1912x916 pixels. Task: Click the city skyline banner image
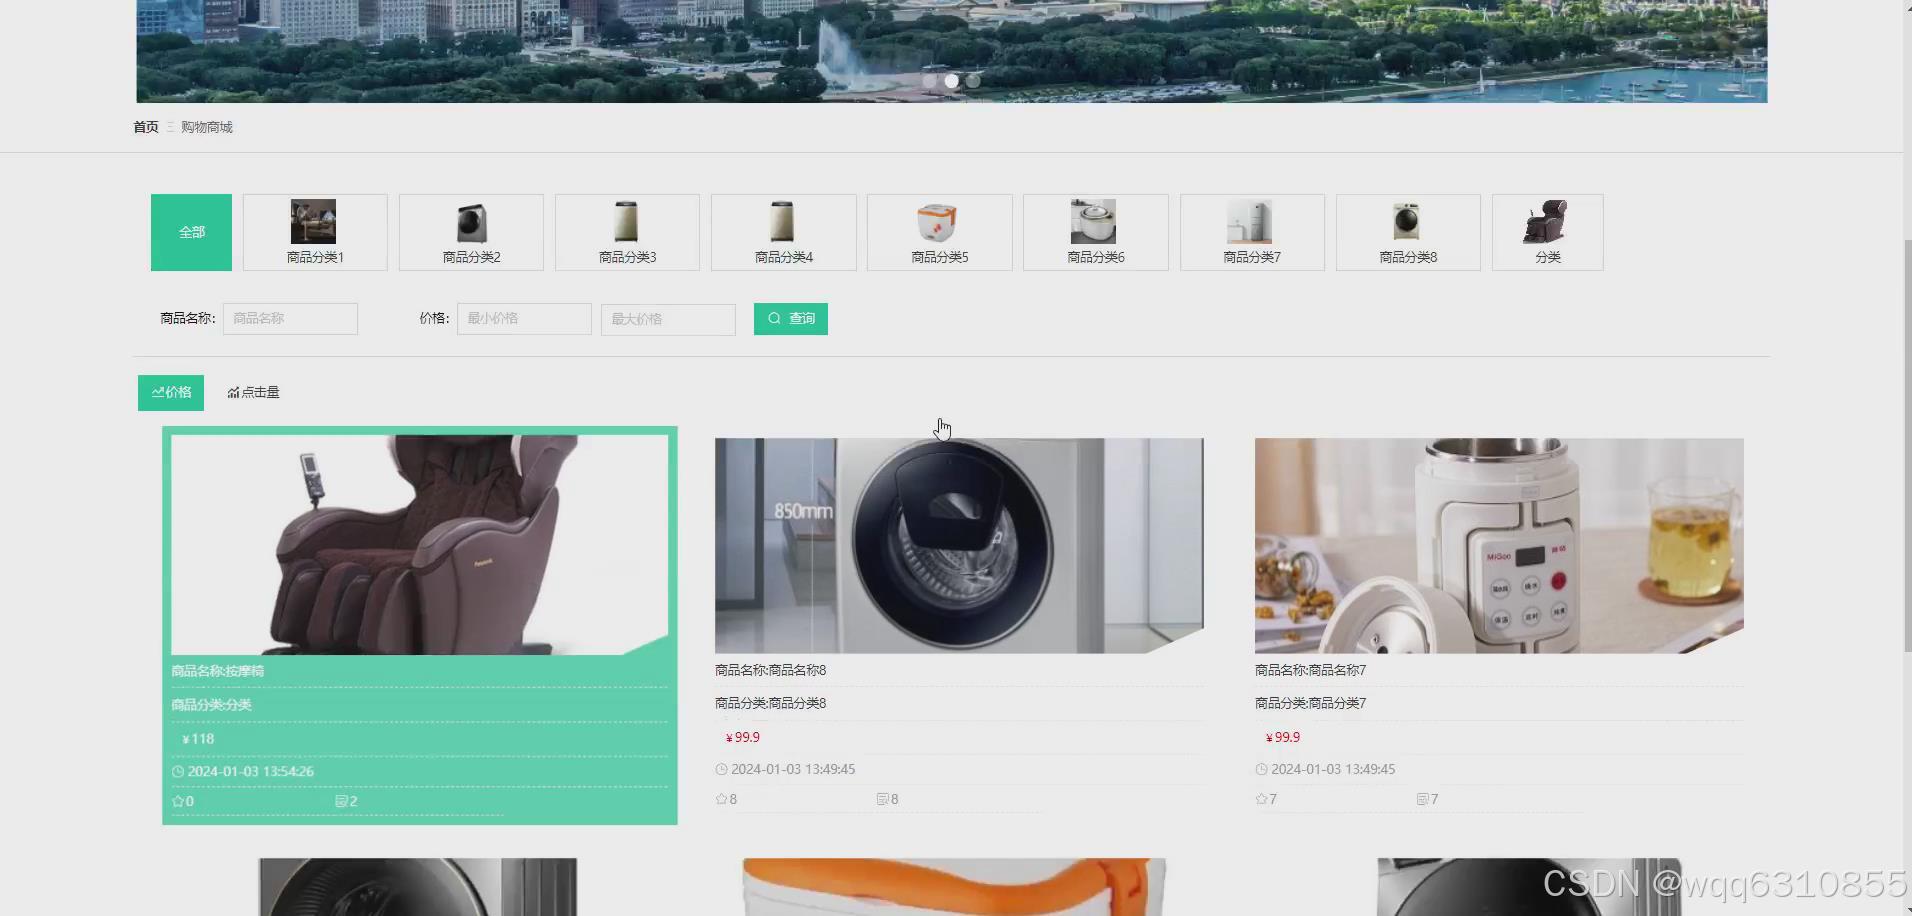(x=952, y=51)
